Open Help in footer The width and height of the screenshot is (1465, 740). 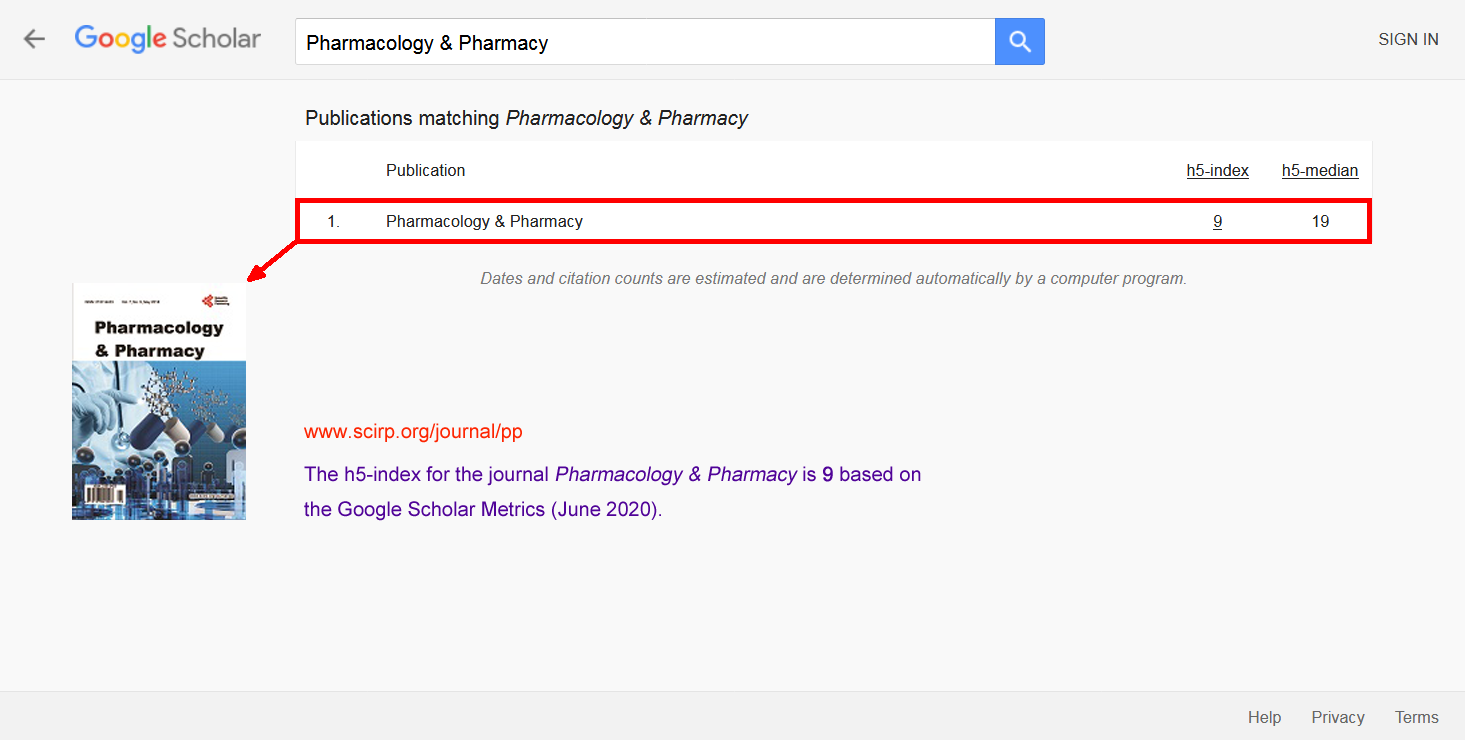click(x=1264, y=717)
